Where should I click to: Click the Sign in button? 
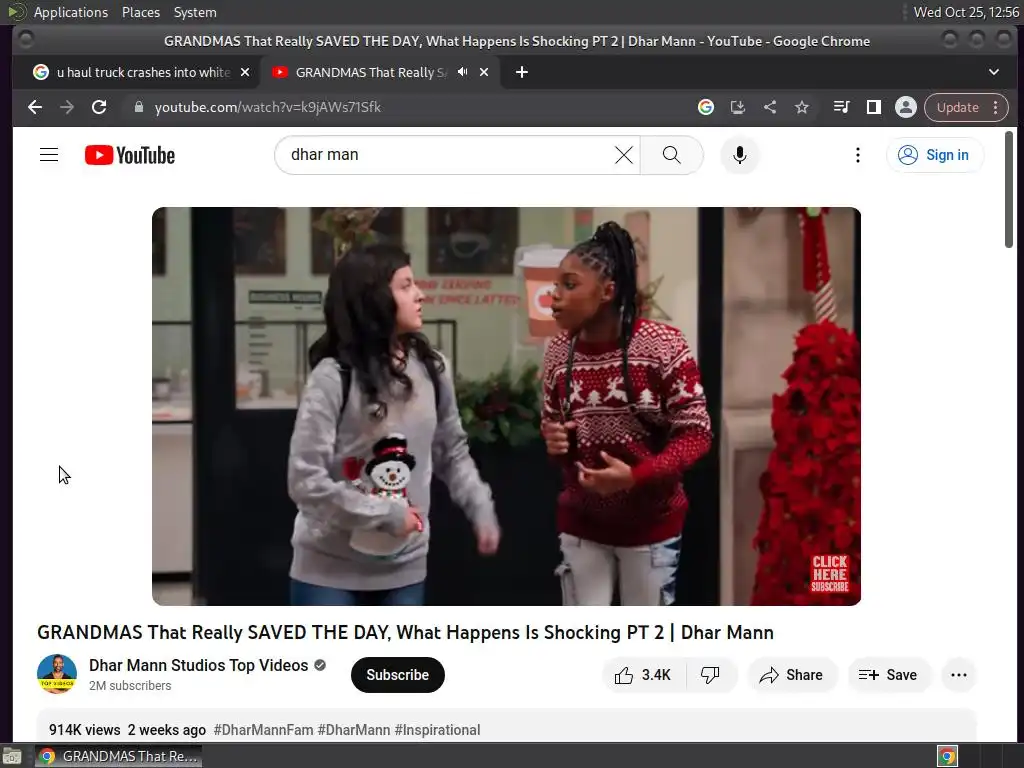[935, 155]
